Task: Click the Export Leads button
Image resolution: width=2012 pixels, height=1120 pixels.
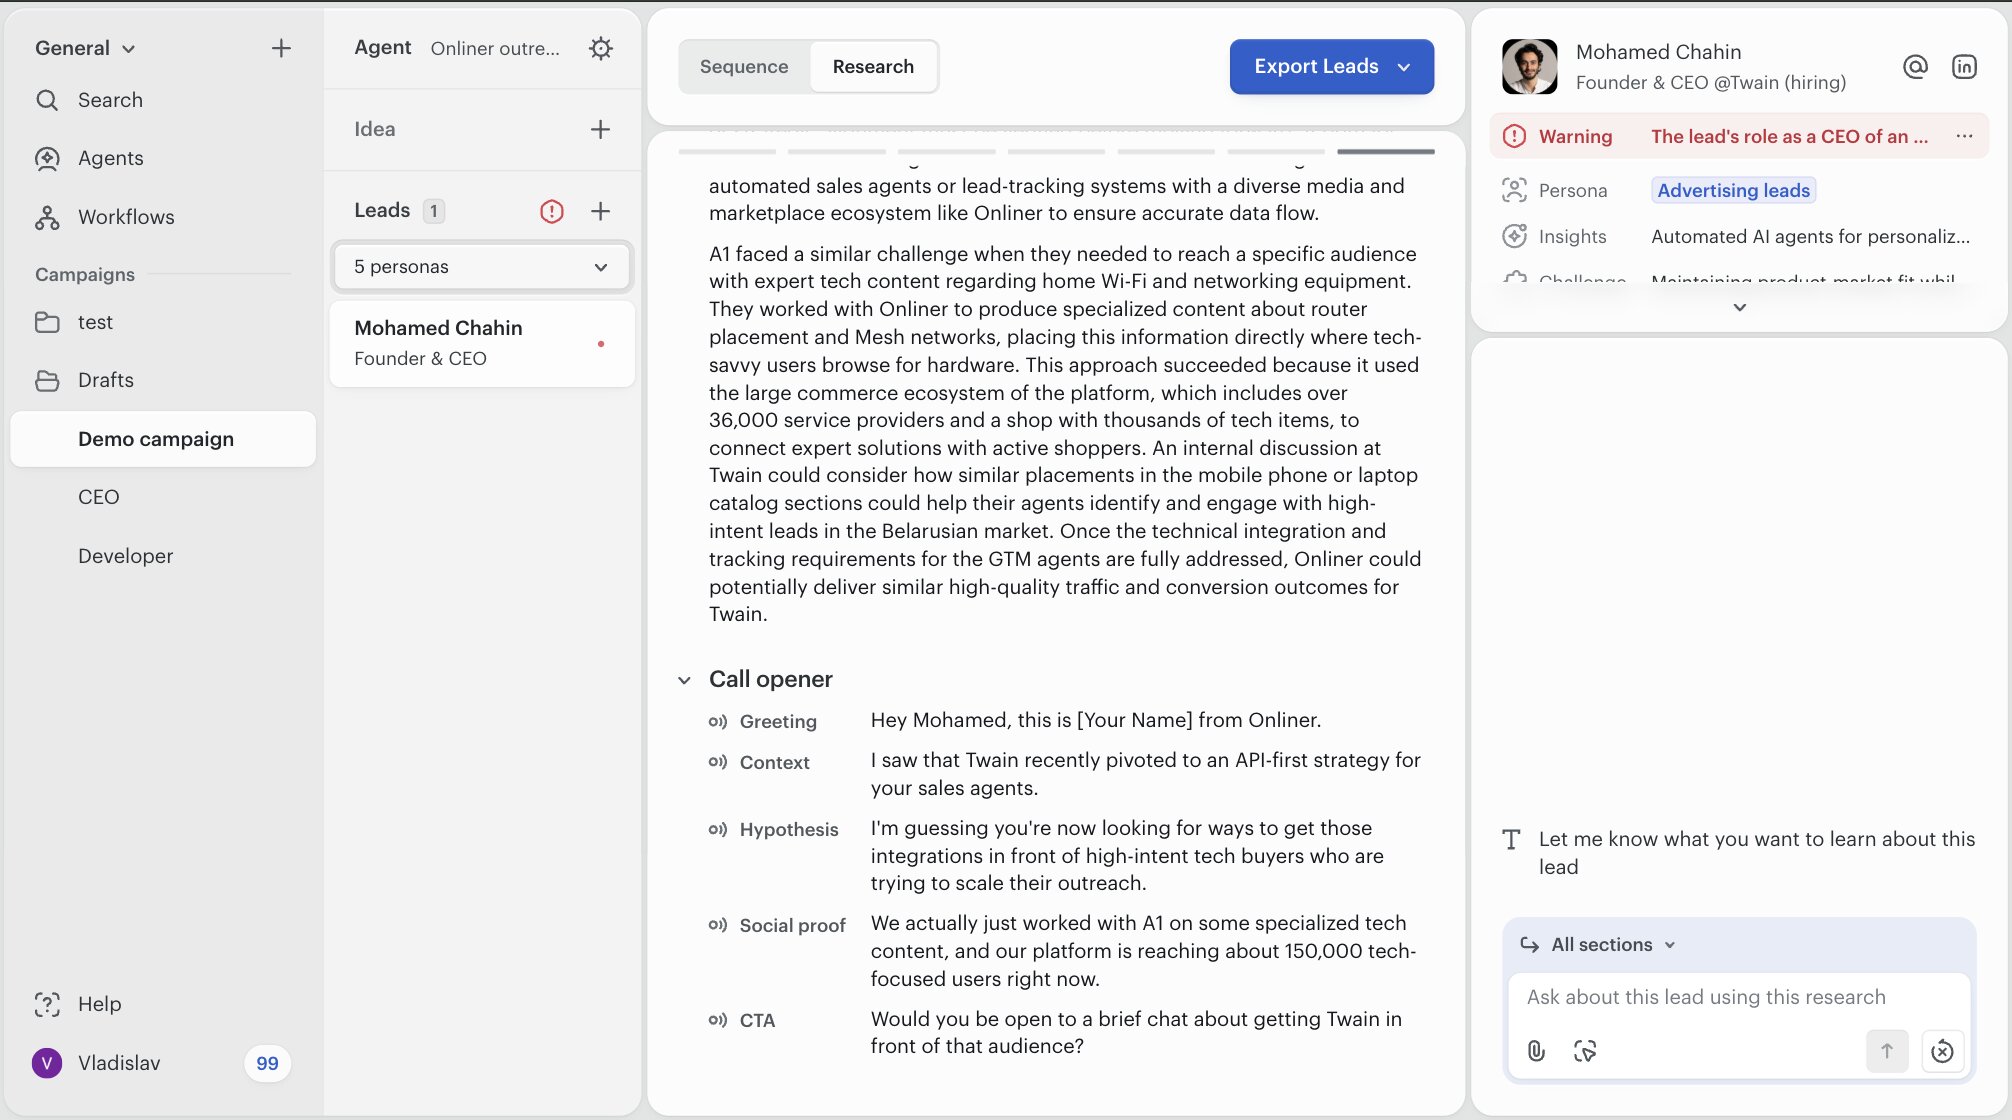Action: pos(1331,66)
